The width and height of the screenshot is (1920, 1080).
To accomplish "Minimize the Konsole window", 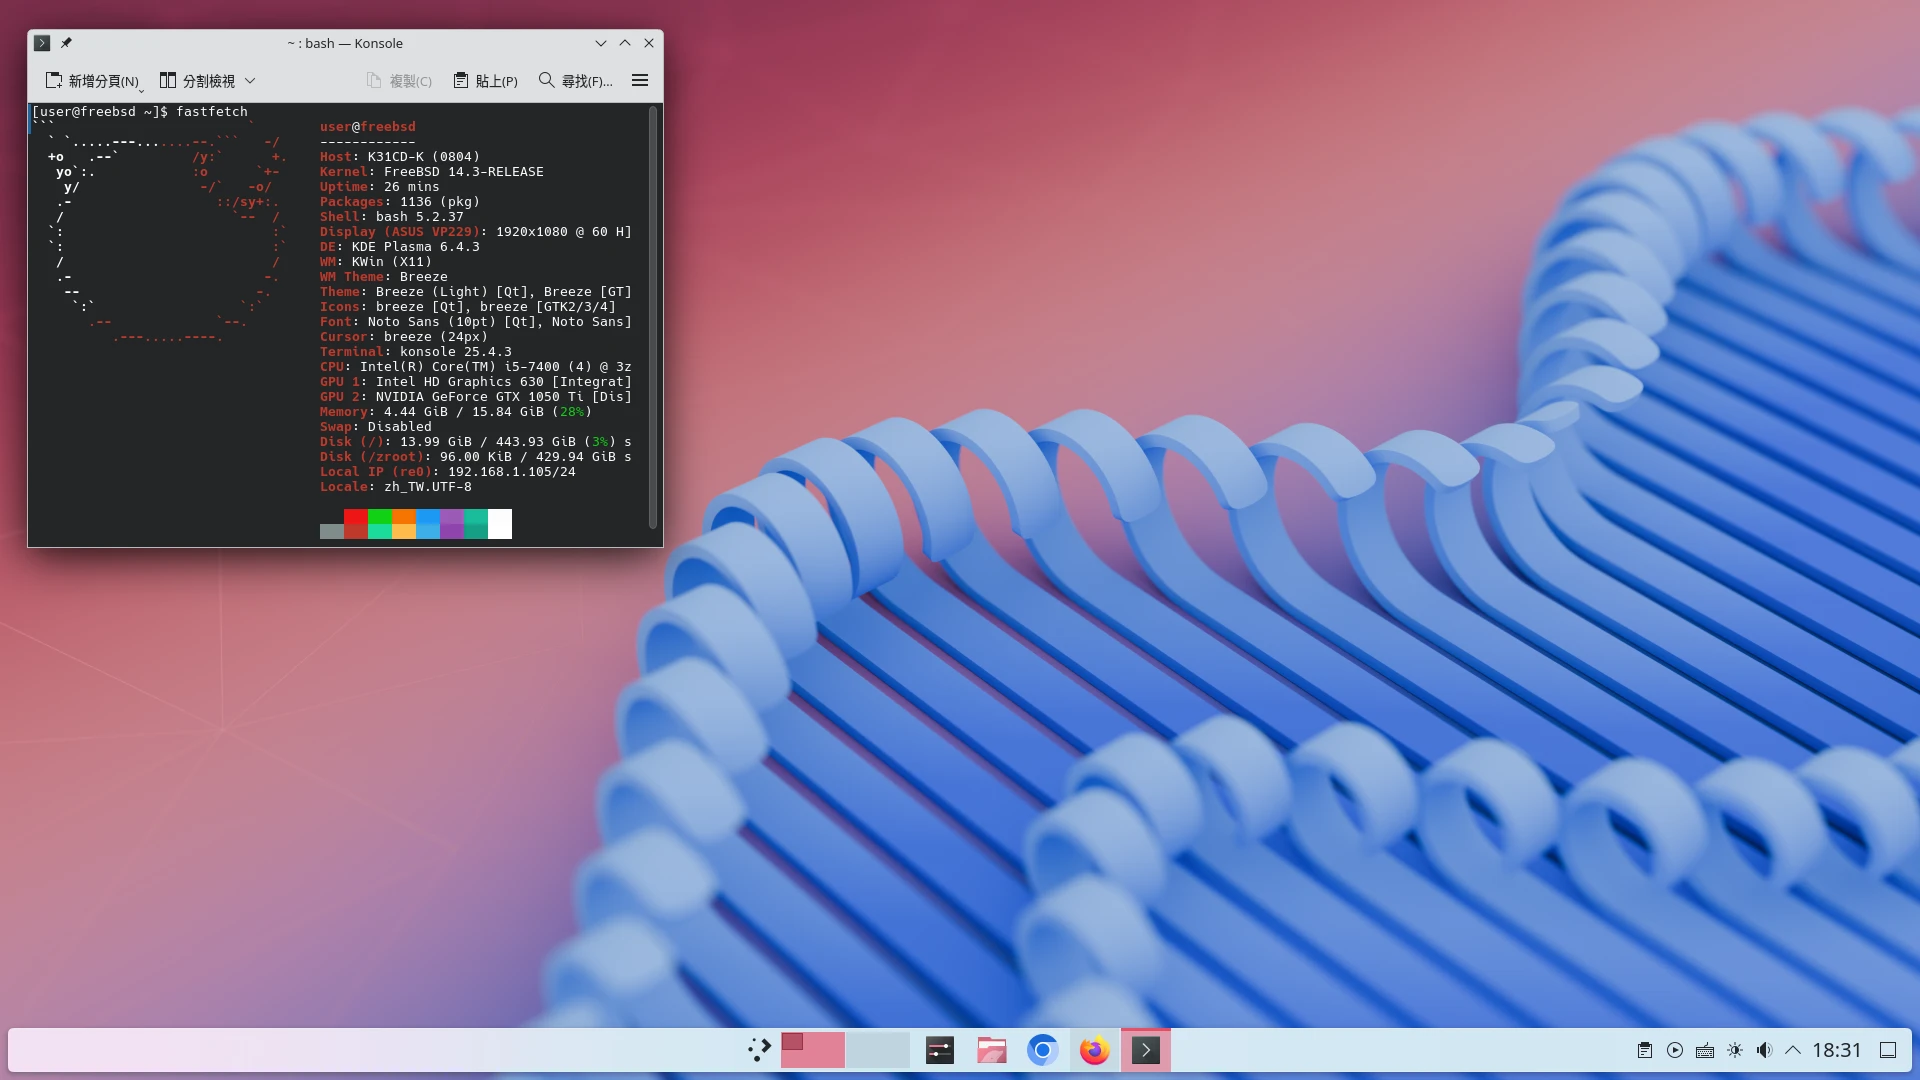I will (x=601, y=43).
